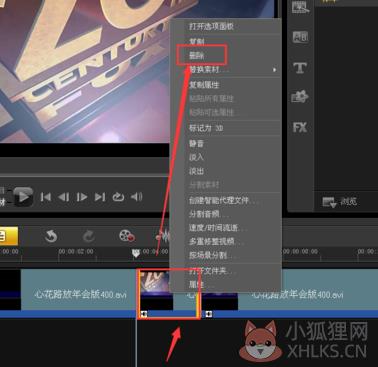The width and height of the screenshot is (378, 367).
Task: Click the small clip marker icon under the third clip
Action: pos(209,314)
